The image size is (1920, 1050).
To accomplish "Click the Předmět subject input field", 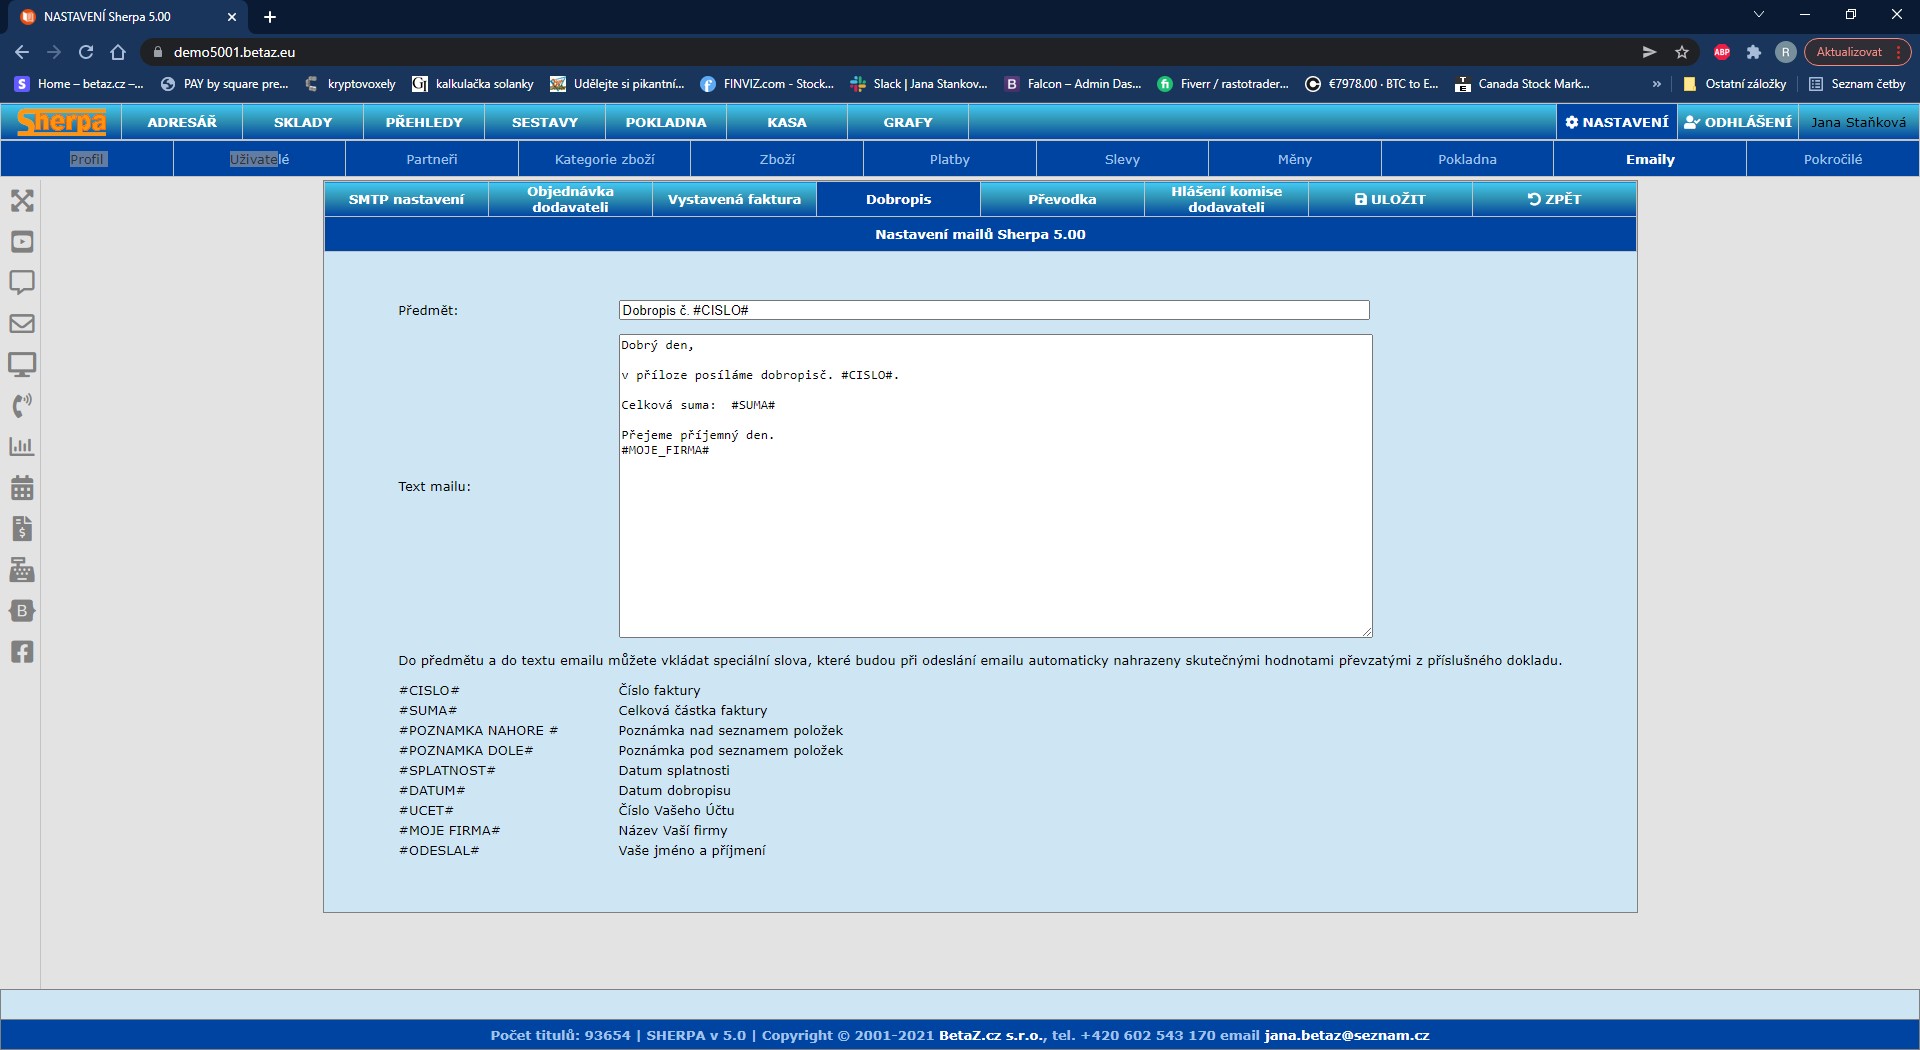I will [x=993, y=311].
